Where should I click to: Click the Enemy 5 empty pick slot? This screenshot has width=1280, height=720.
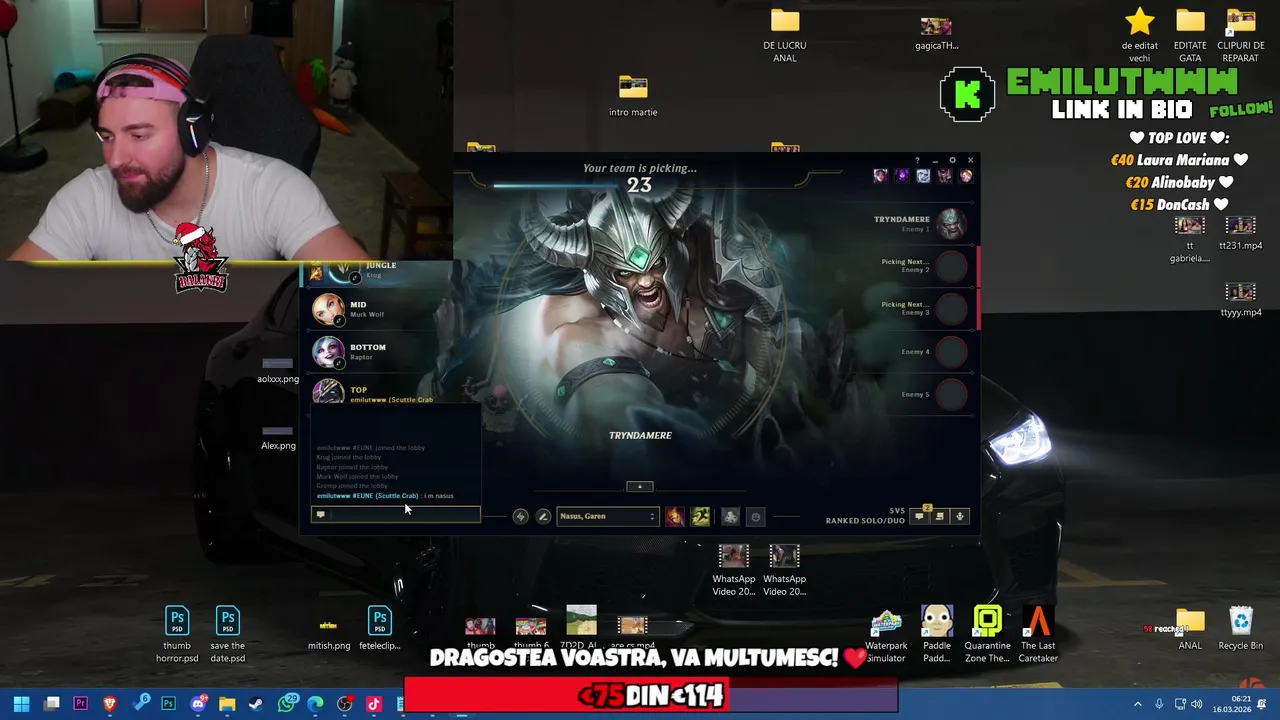951,395
